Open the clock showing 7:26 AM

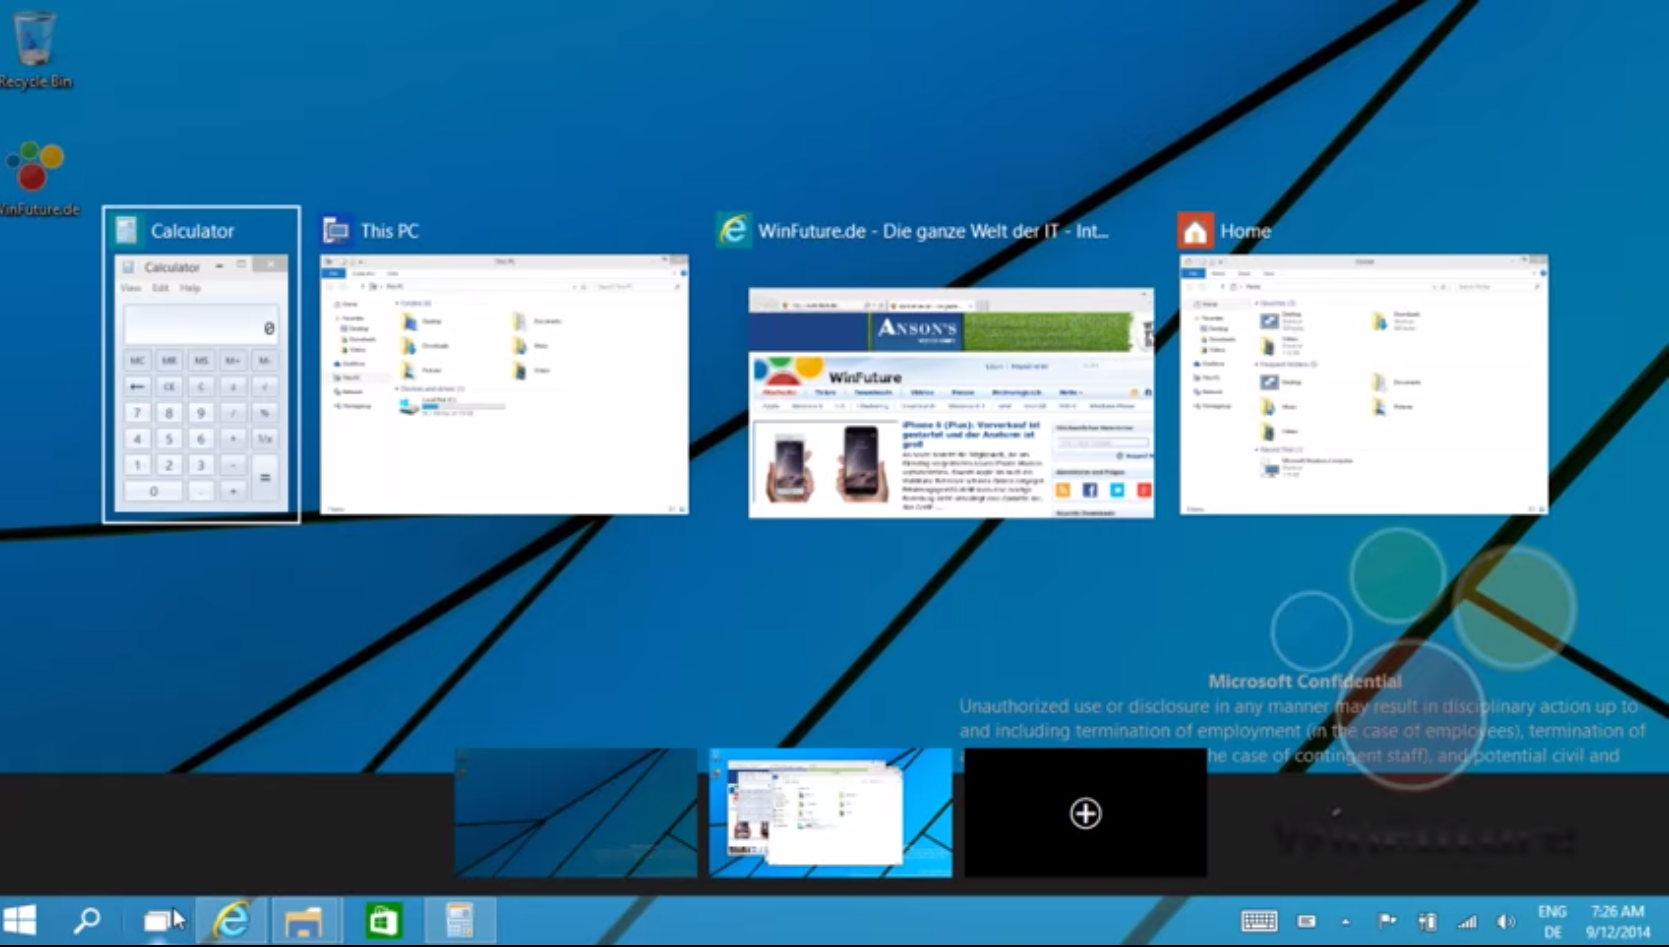(x=1617, y=921)
